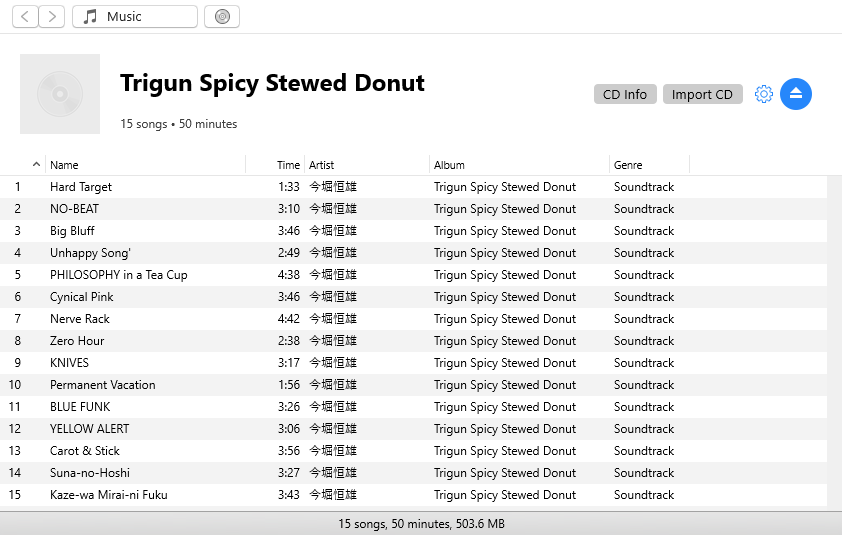
Task: Click the forward navigation arrow
Action: coord(52,16)
